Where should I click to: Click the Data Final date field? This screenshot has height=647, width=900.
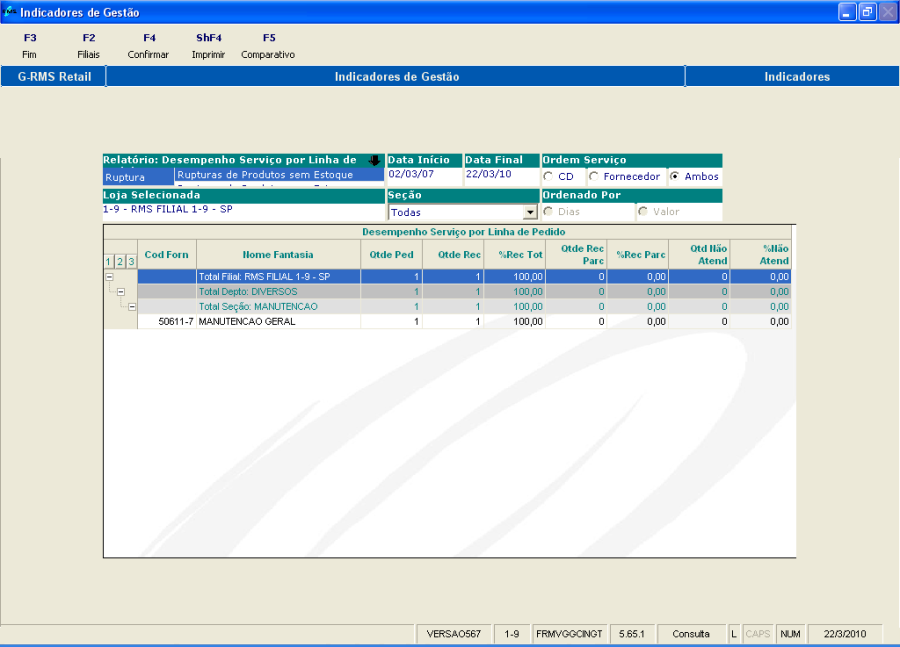point(502,175)
